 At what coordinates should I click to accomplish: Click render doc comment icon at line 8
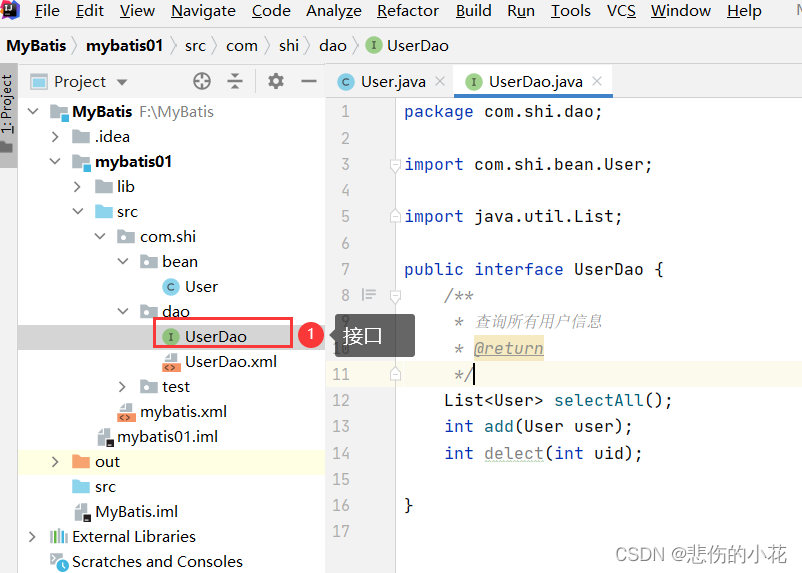(x=369, y=295)
